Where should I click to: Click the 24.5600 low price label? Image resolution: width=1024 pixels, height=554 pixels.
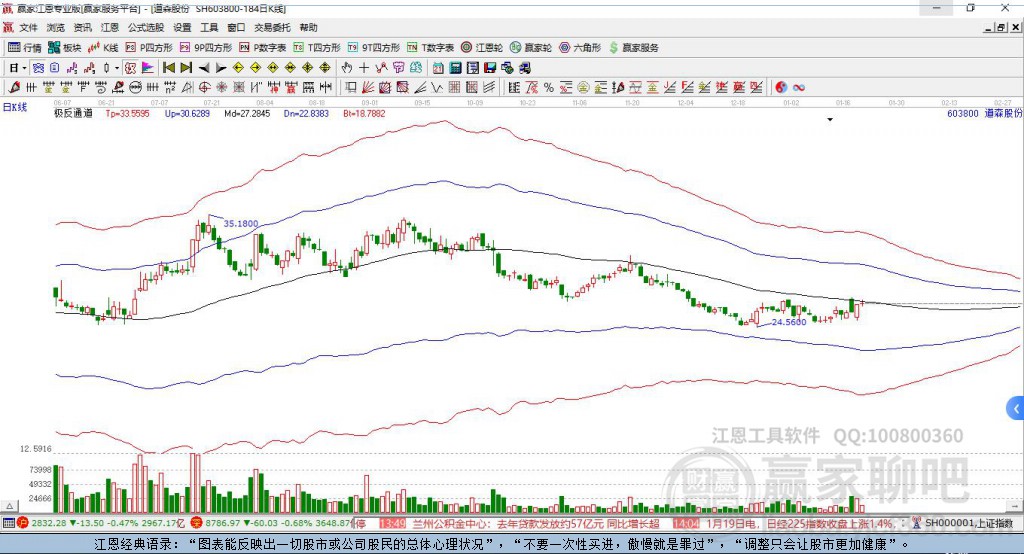(x=789, y=322)
